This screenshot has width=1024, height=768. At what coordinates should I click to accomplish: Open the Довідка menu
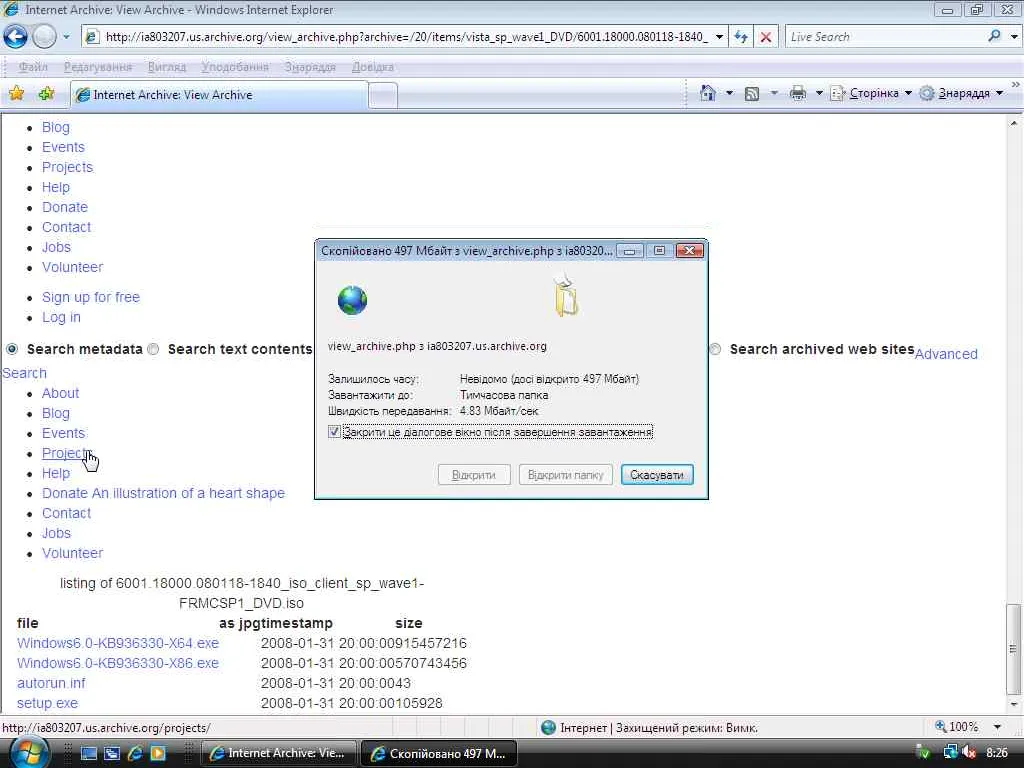pos(373,67)
